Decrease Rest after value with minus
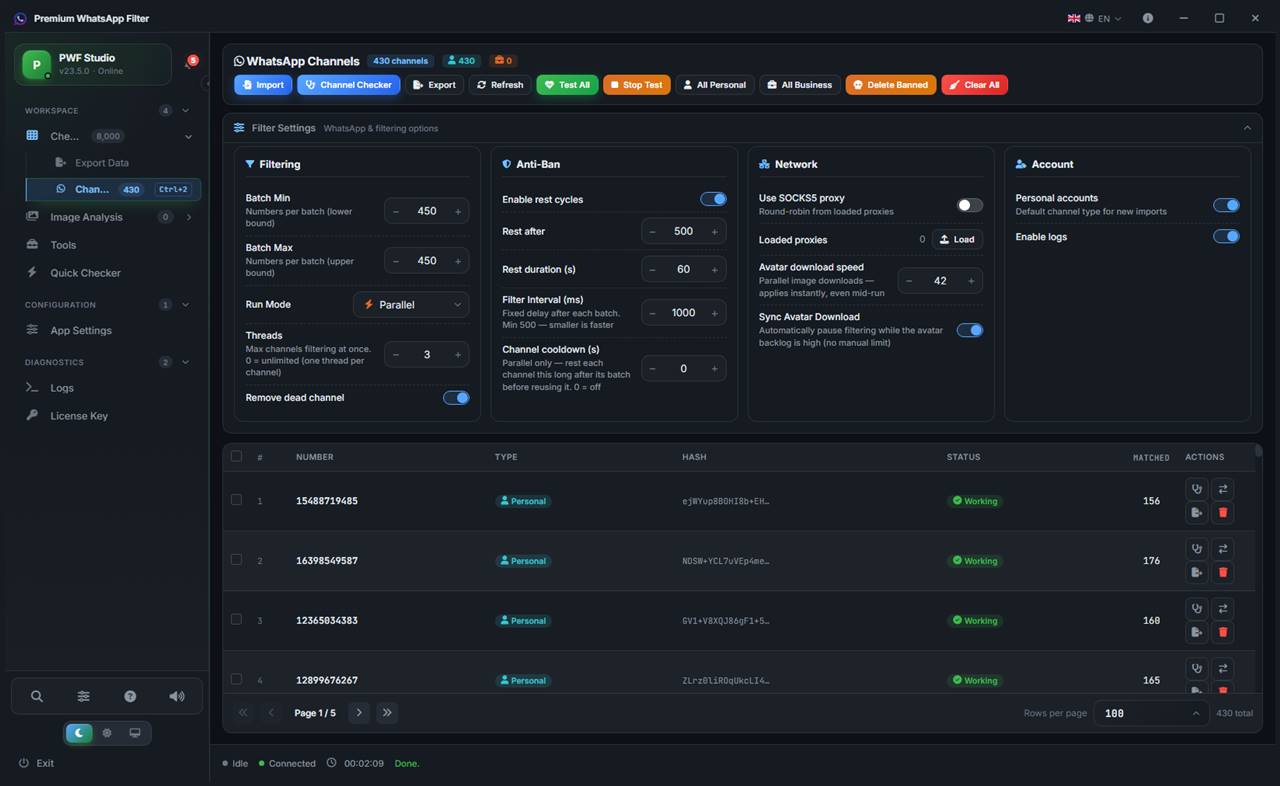The width and height of the screenshot is (1280, 786). 653,231
